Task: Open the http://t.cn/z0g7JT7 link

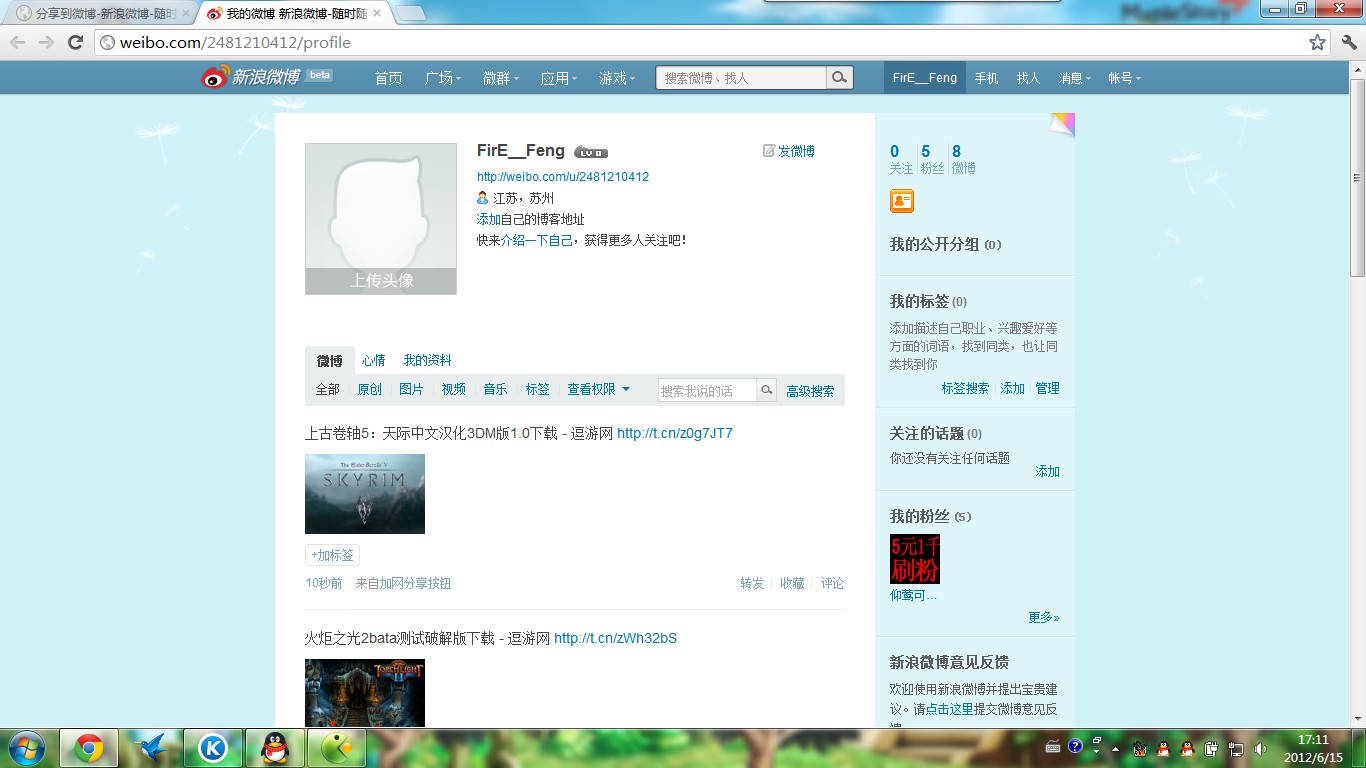Action: click(x=675, y=433)
